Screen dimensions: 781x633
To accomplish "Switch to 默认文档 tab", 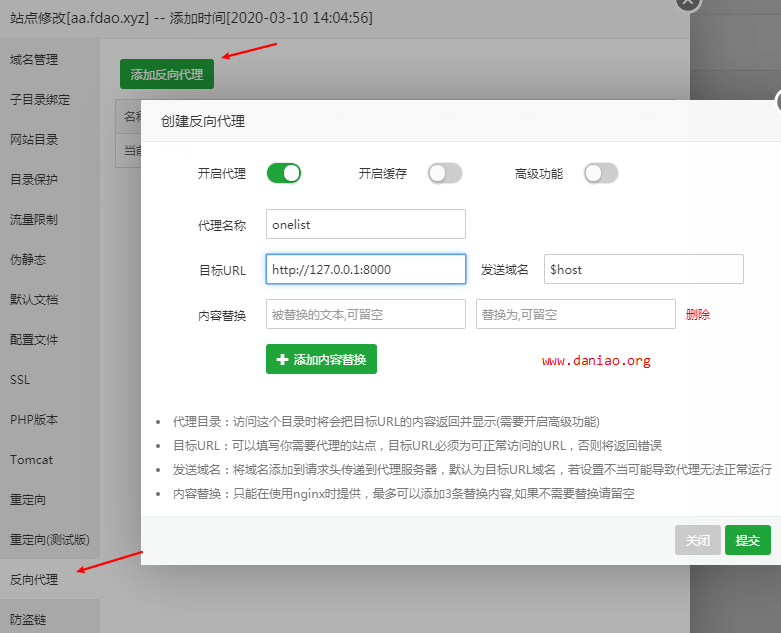I will click(x=50, y=299).
